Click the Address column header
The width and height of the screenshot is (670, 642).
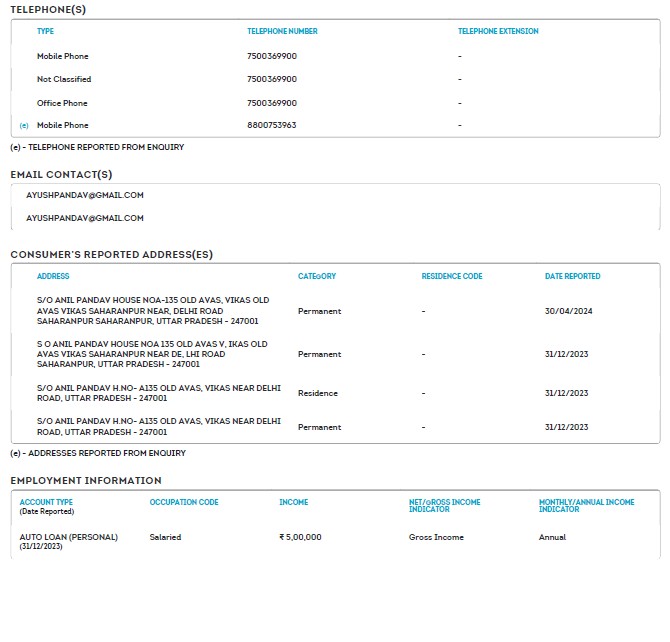point(53,276)
